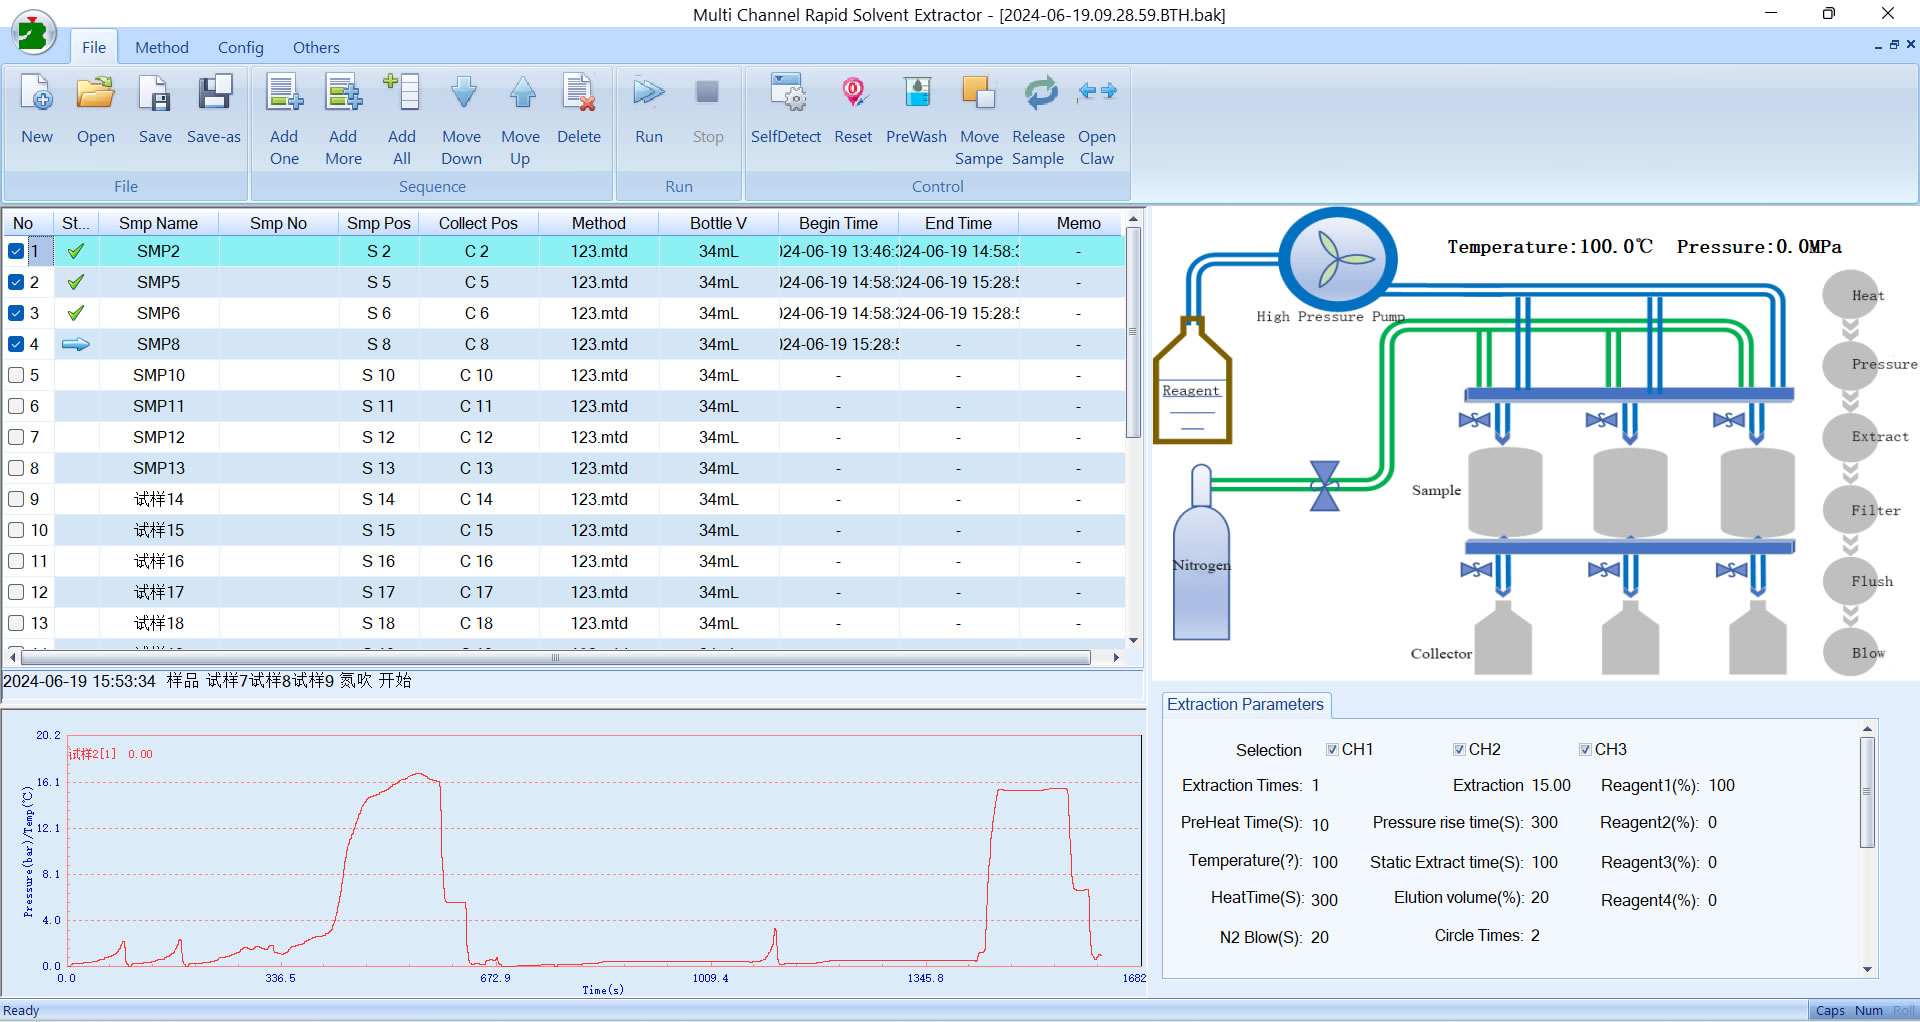Click the N2 Blow(S) value 20

pos(1320,938)
